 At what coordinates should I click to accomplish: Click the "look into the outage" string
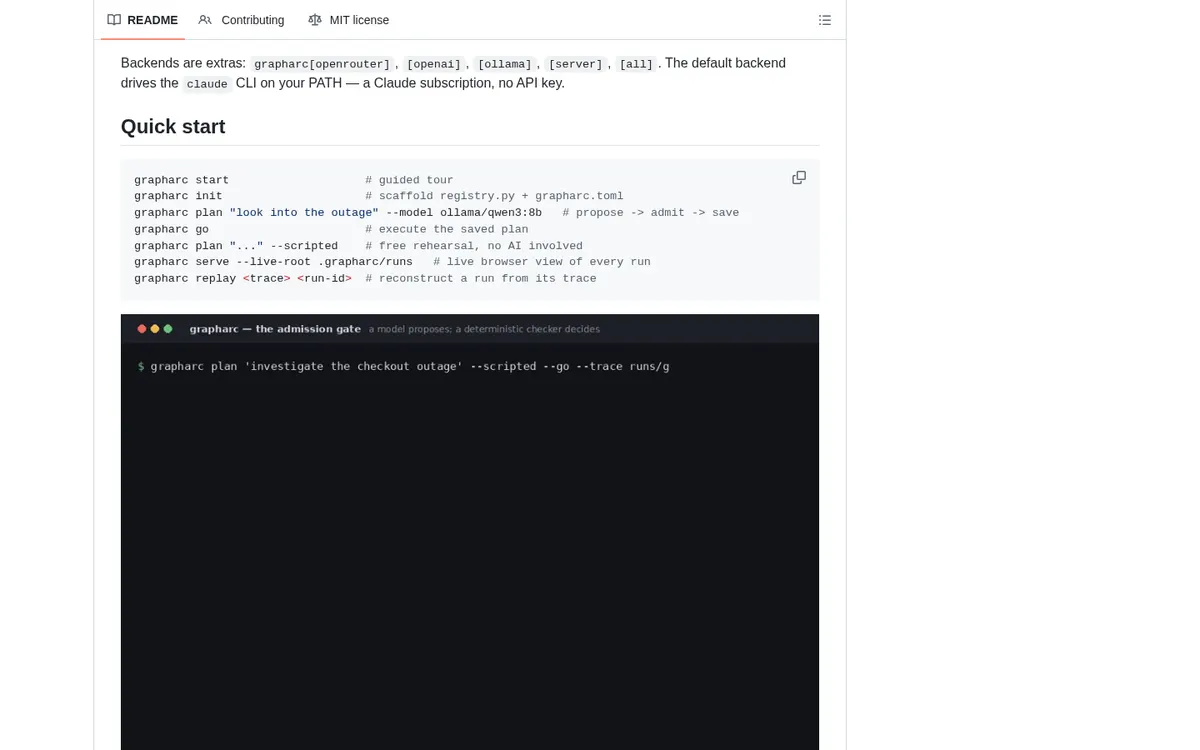pyautogui.click(x=304, y=213)
